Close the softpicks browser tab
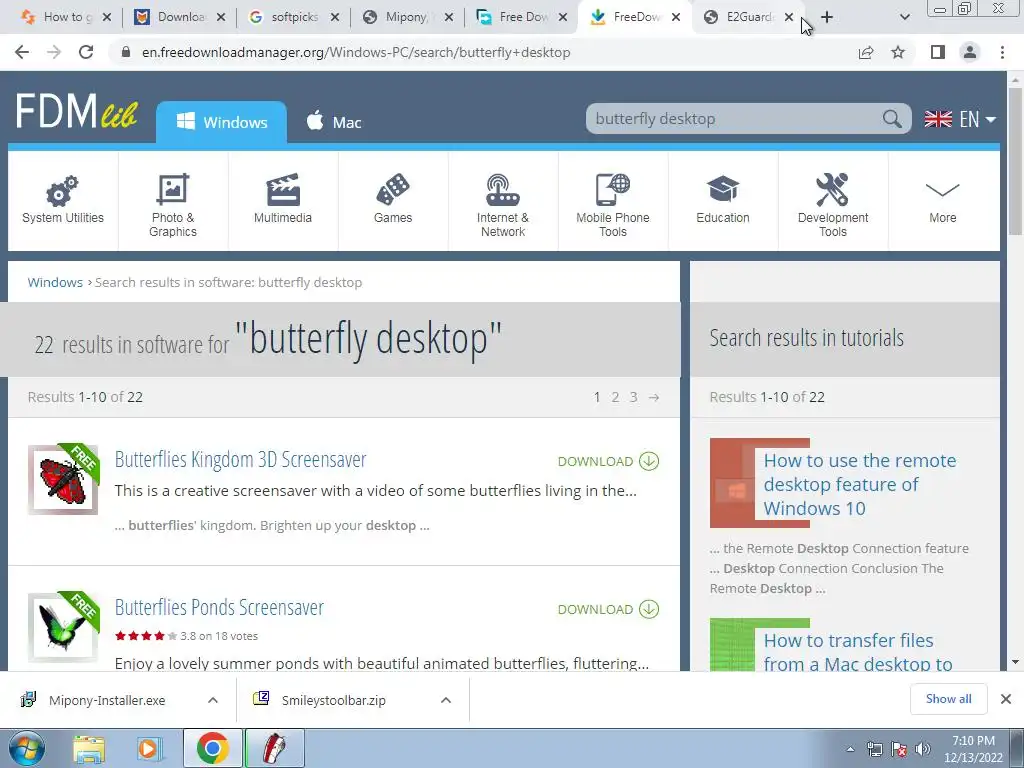The height and width of the screenshot is (768, 1024). [334, 17]
